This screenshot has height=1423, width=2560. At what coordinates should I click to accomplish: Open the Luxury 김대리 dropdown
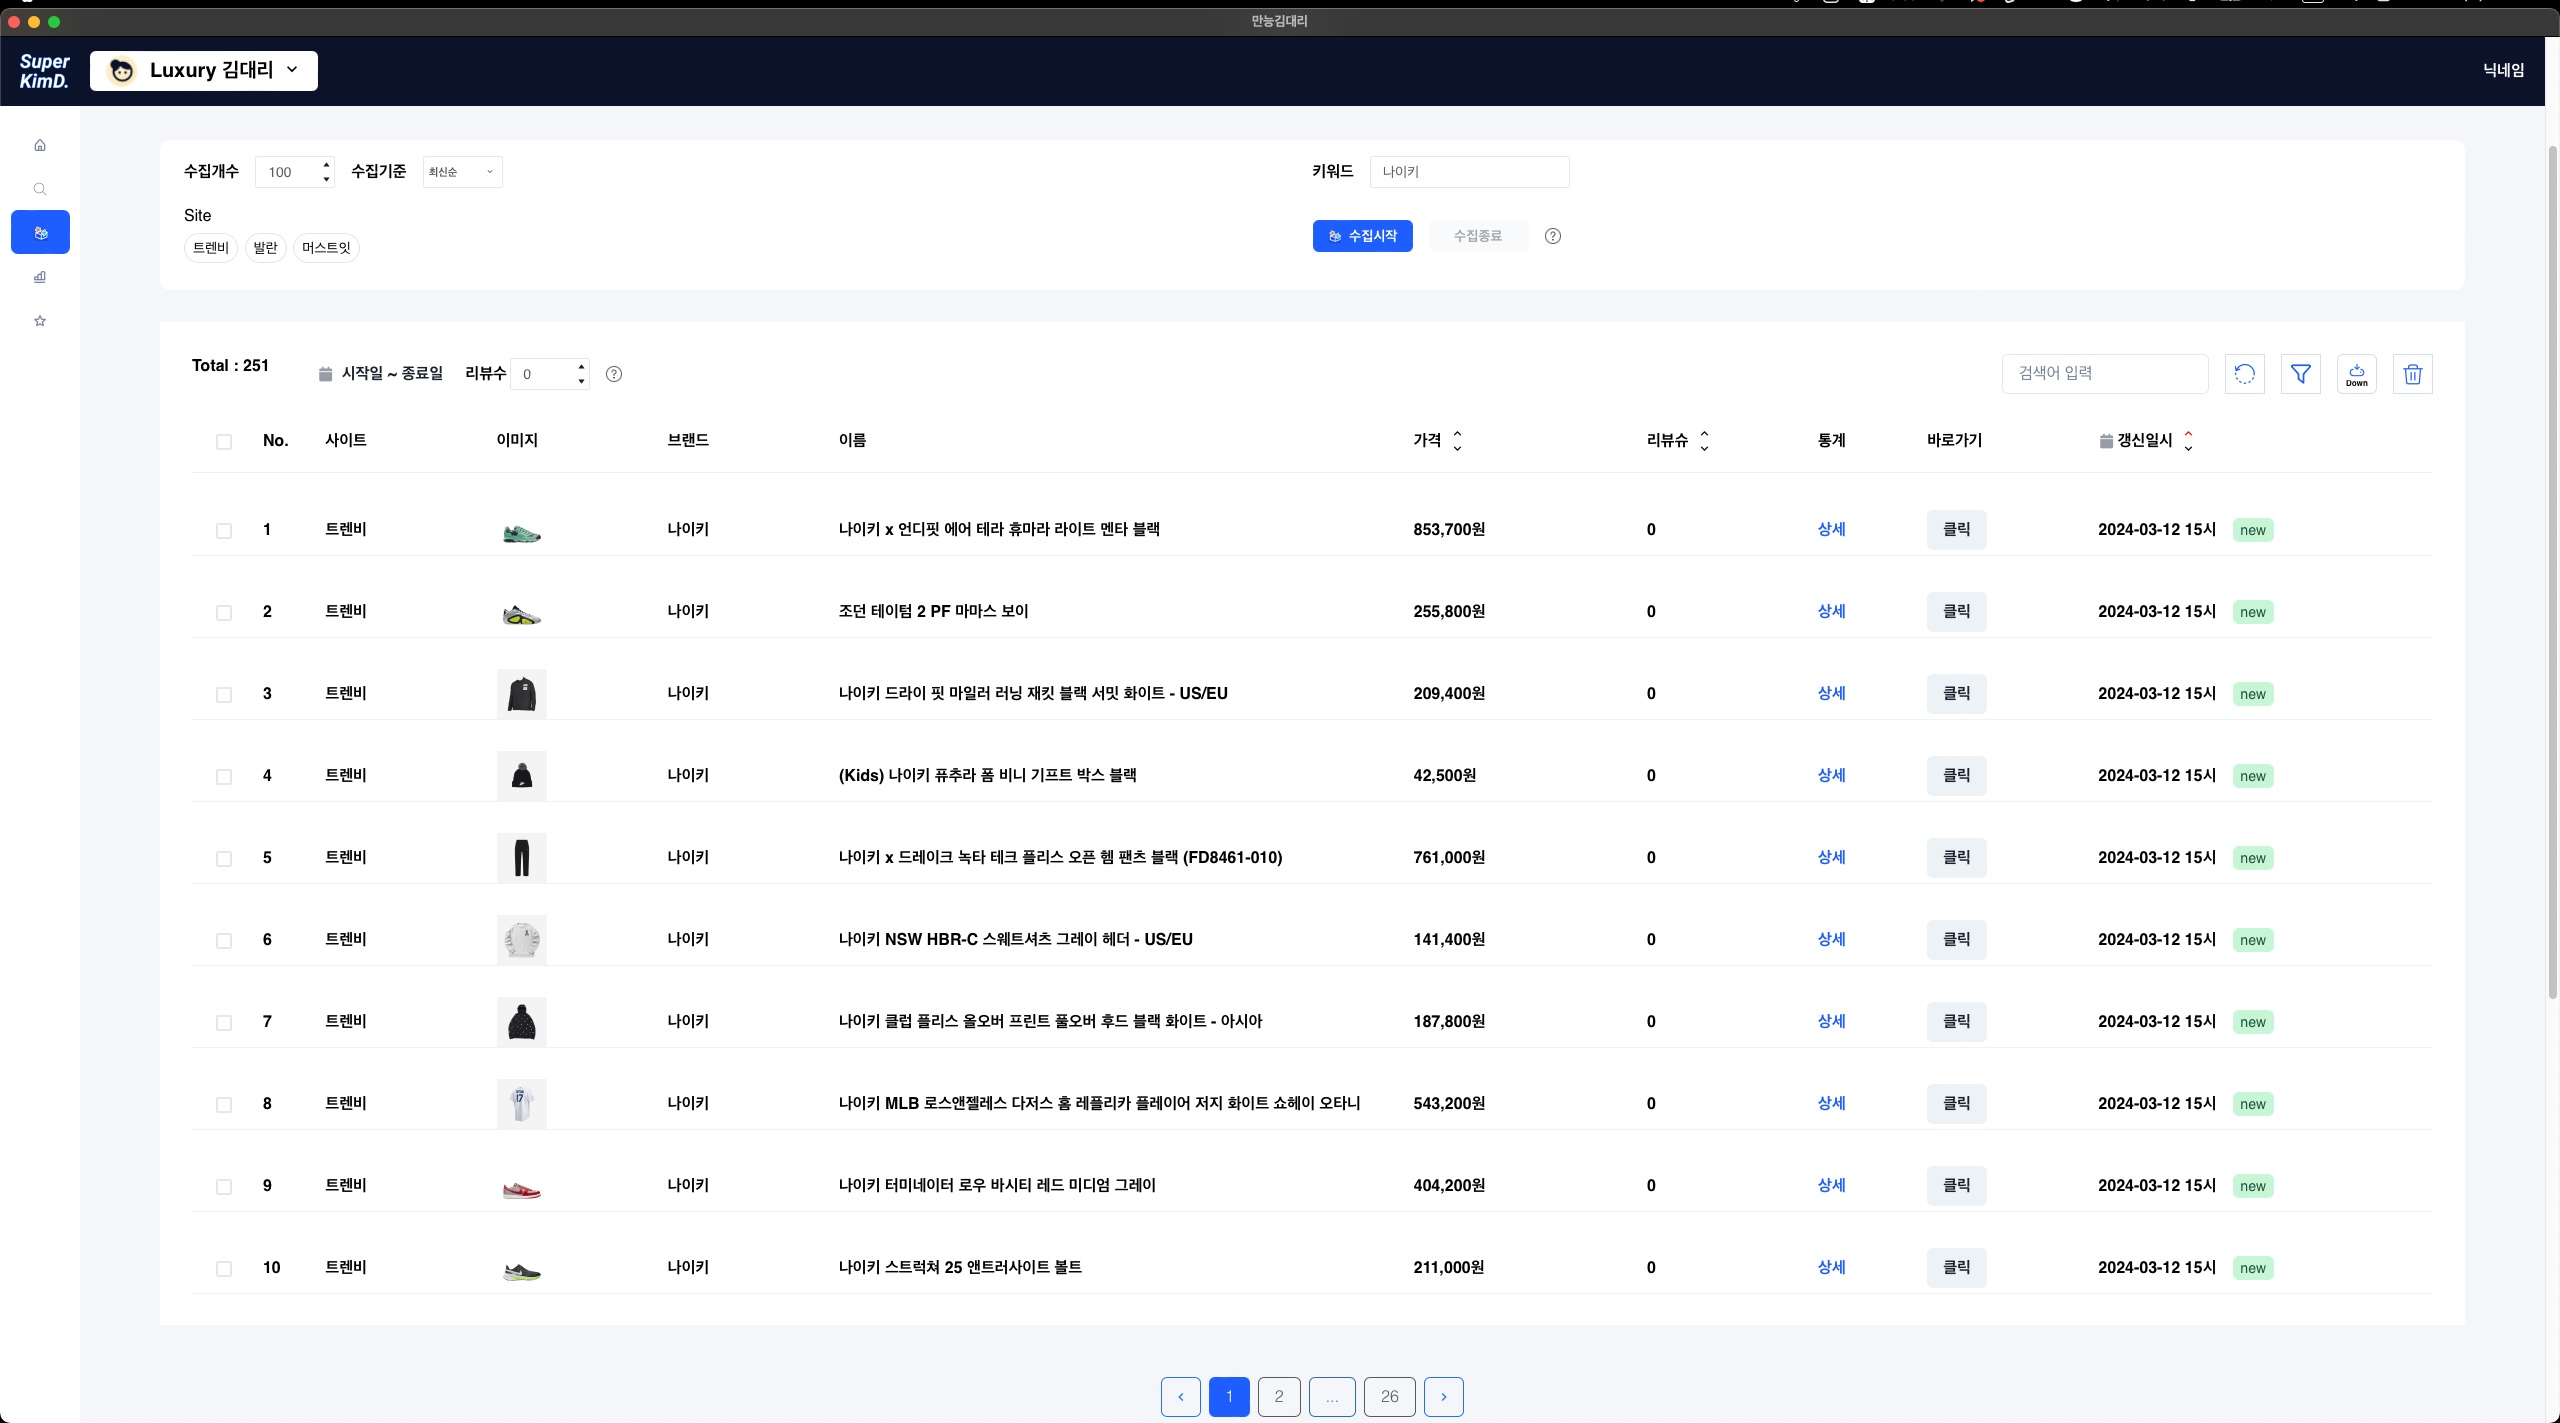(204, 71)
